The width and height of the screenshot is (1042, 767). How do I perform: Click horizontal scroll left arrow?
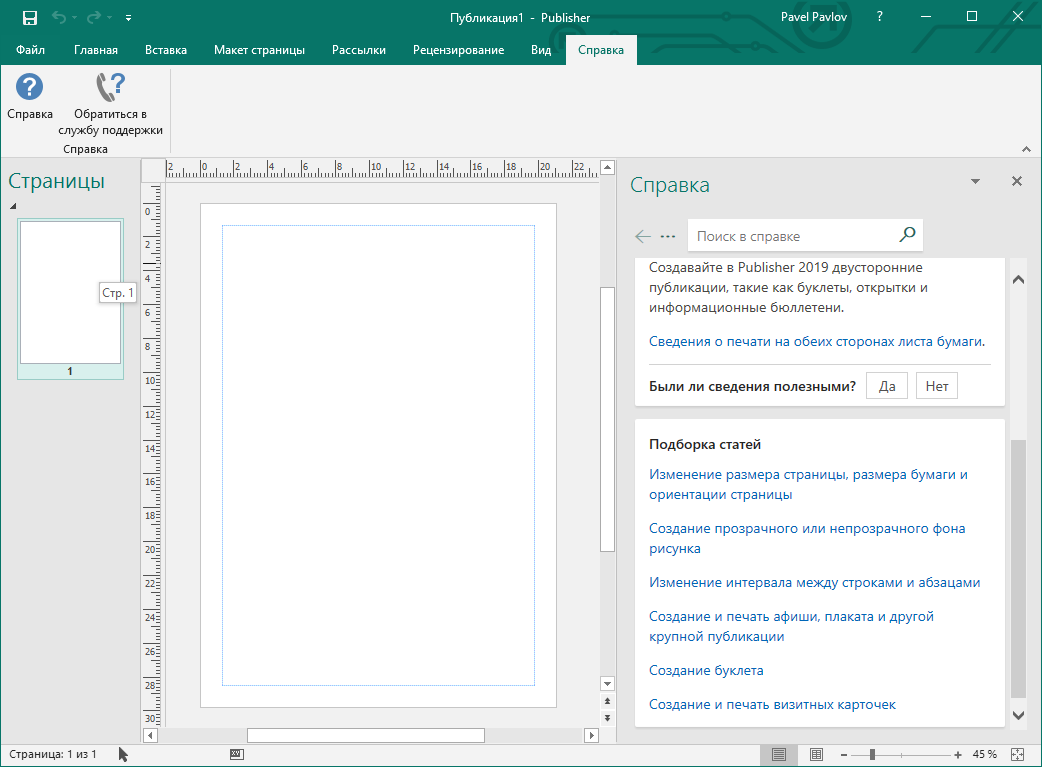click(150, 735)
